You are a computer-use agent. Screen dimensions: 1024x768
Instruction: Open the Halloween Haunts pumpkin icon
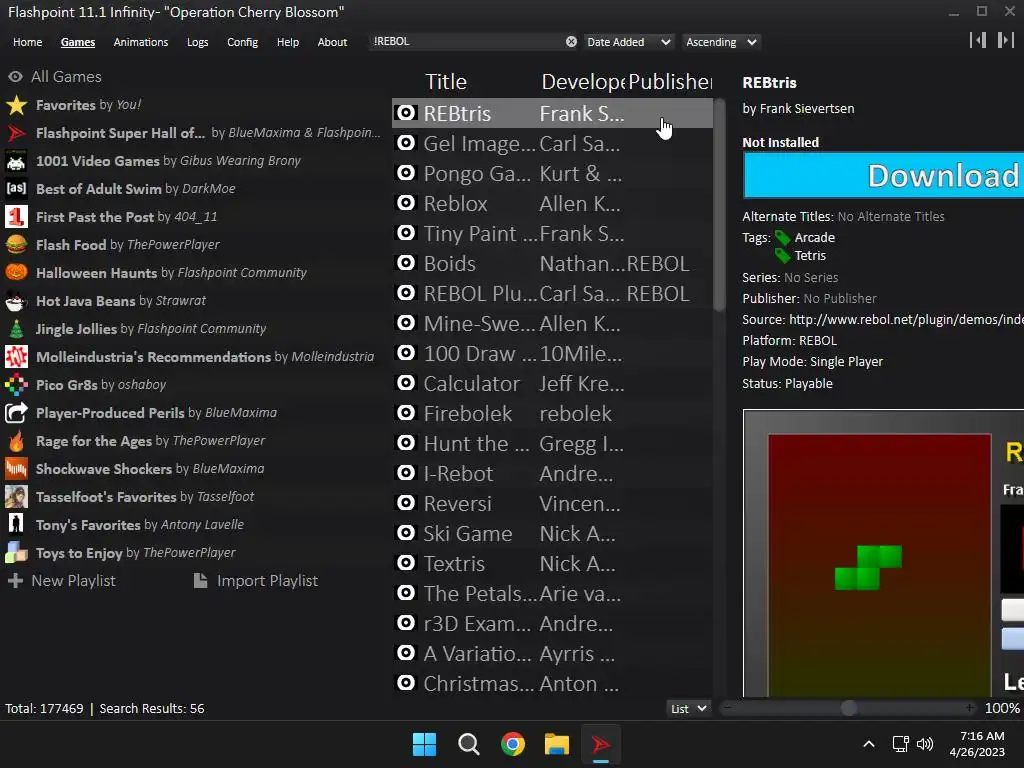click(16, 273)
